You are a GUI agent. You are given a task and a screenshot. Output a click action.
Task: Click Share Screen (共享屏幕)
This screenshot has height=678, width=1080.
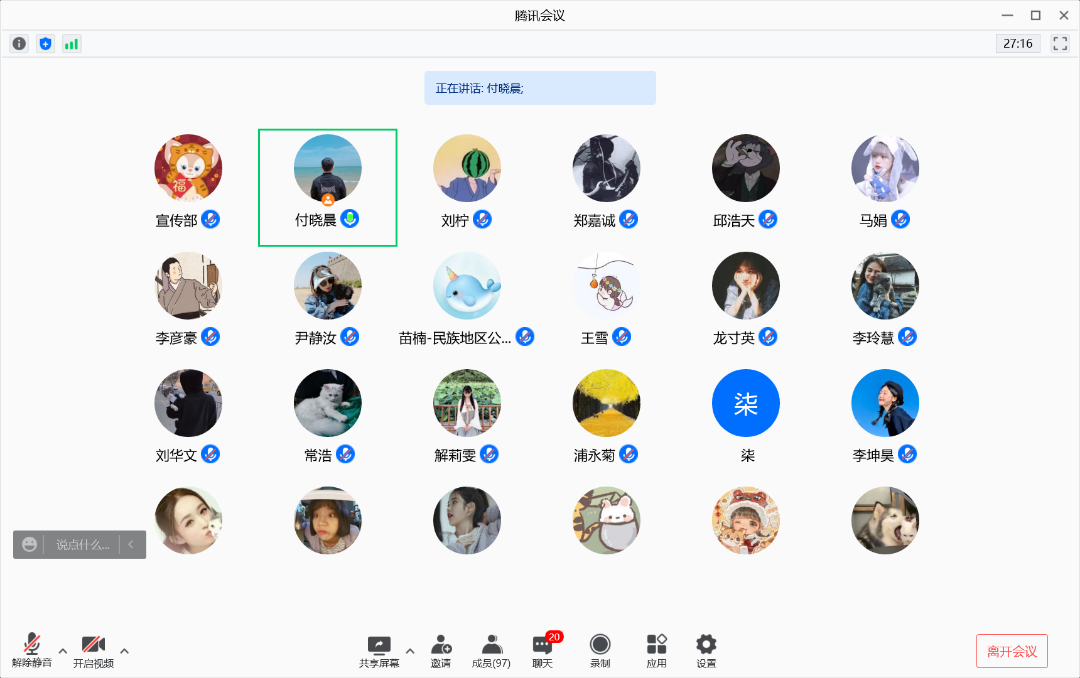[x=379, y=651]
